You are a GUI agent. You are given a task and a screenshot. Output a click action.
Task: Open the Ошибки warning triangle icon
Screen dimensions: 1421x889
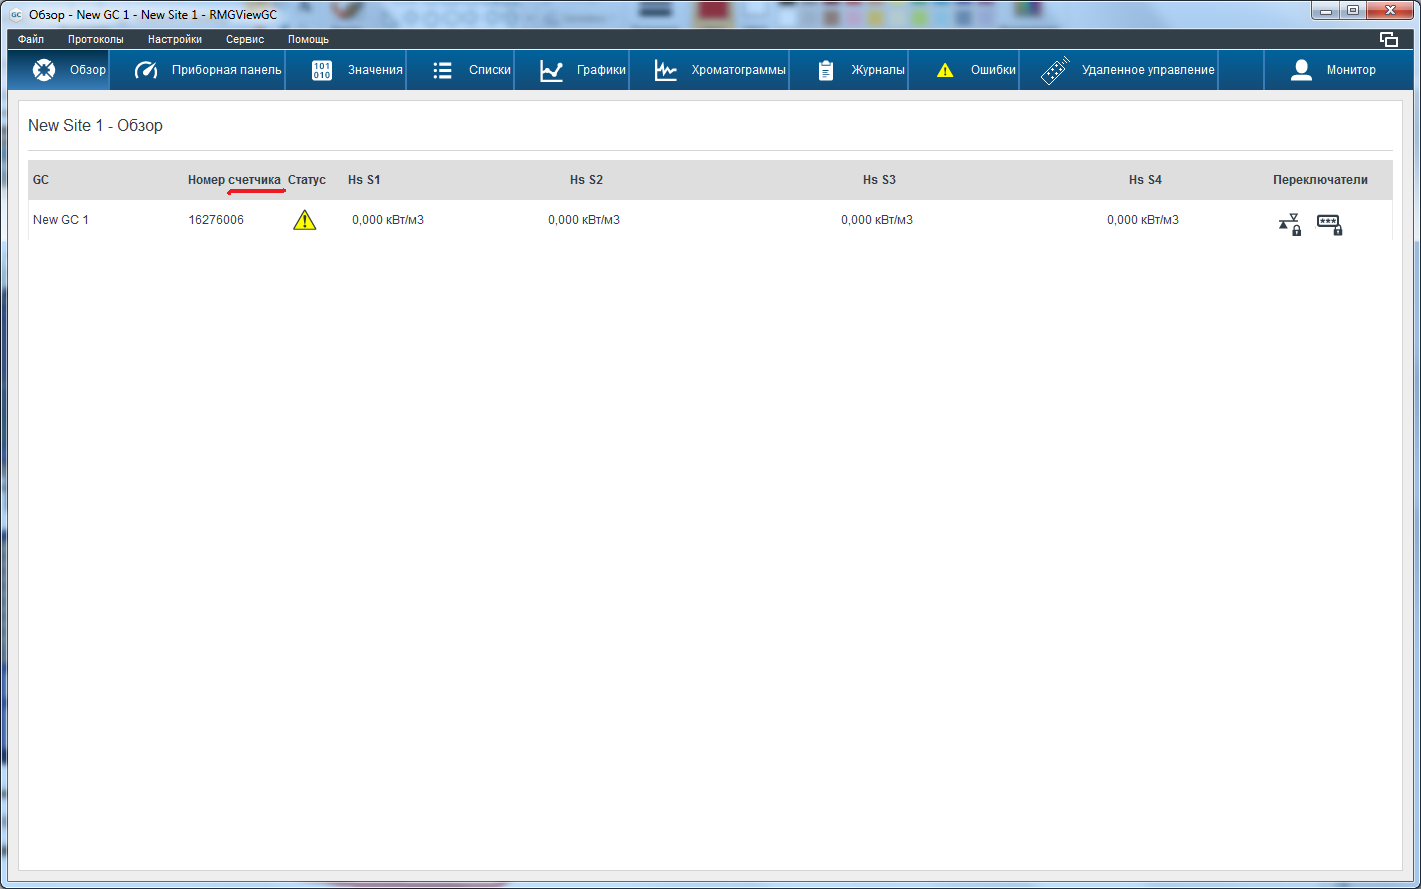[x=945, y=70]
